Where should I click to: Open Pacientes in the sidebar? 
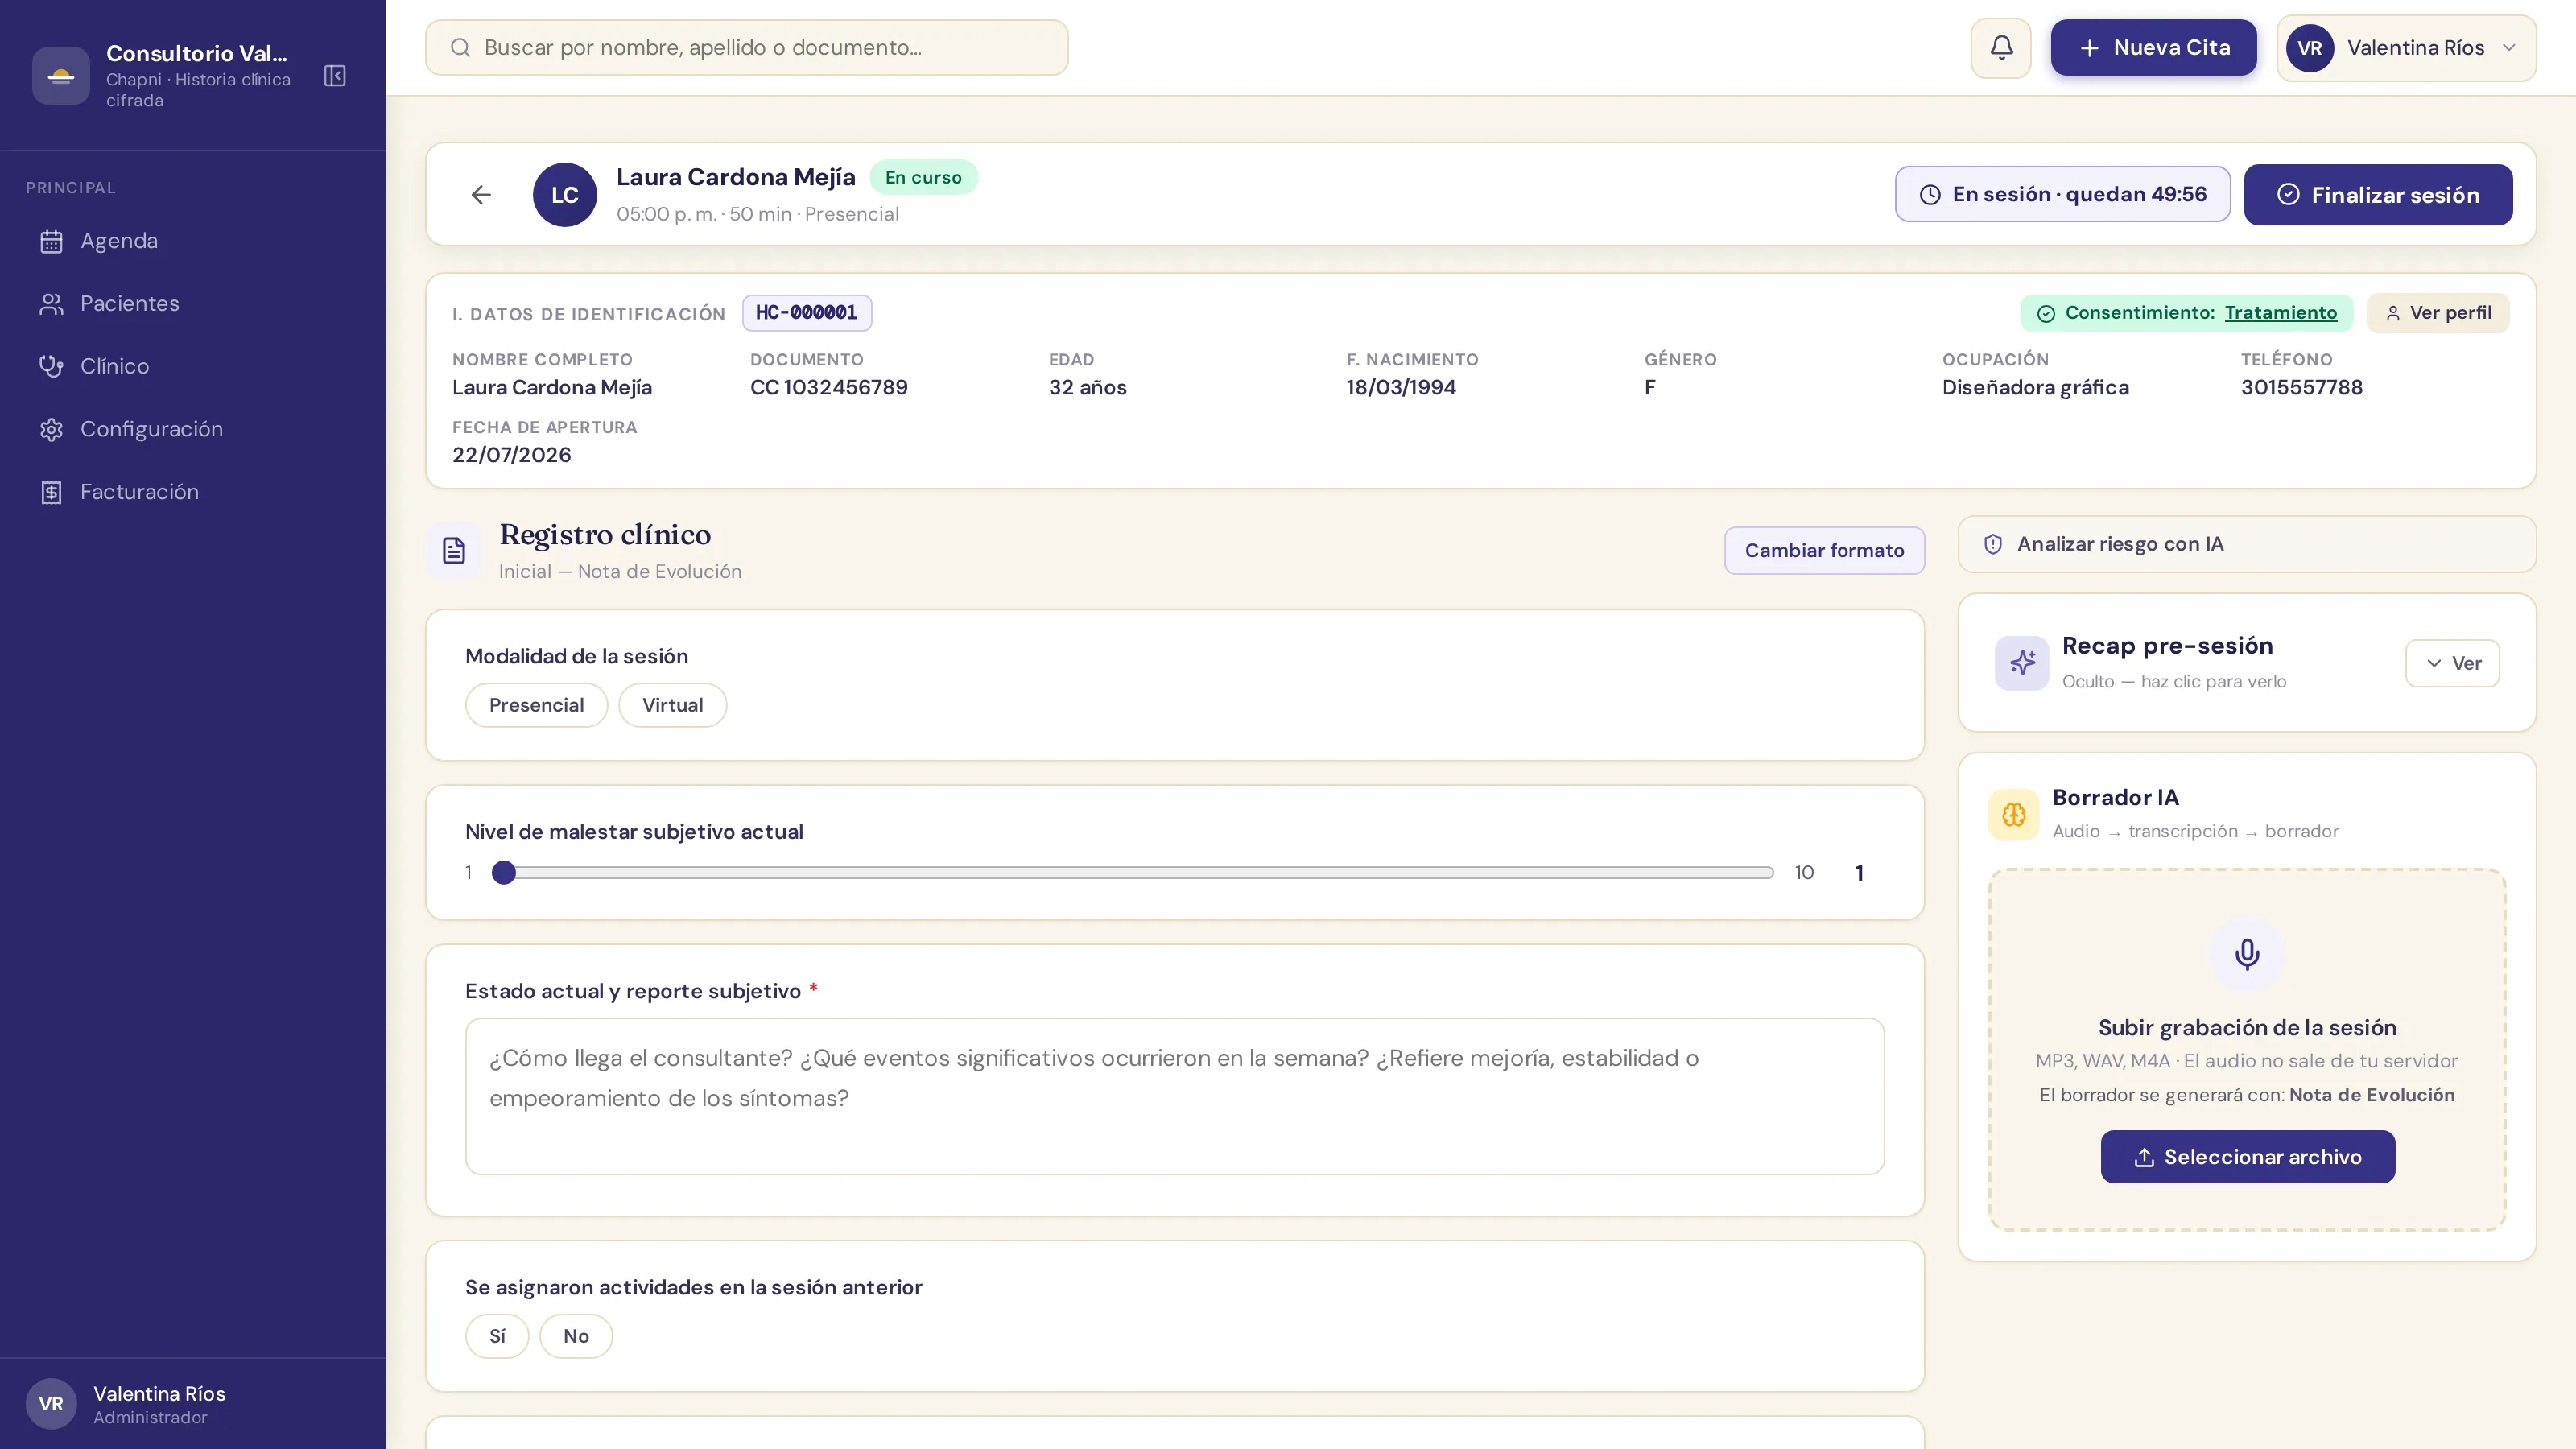(x=129, y=304)
